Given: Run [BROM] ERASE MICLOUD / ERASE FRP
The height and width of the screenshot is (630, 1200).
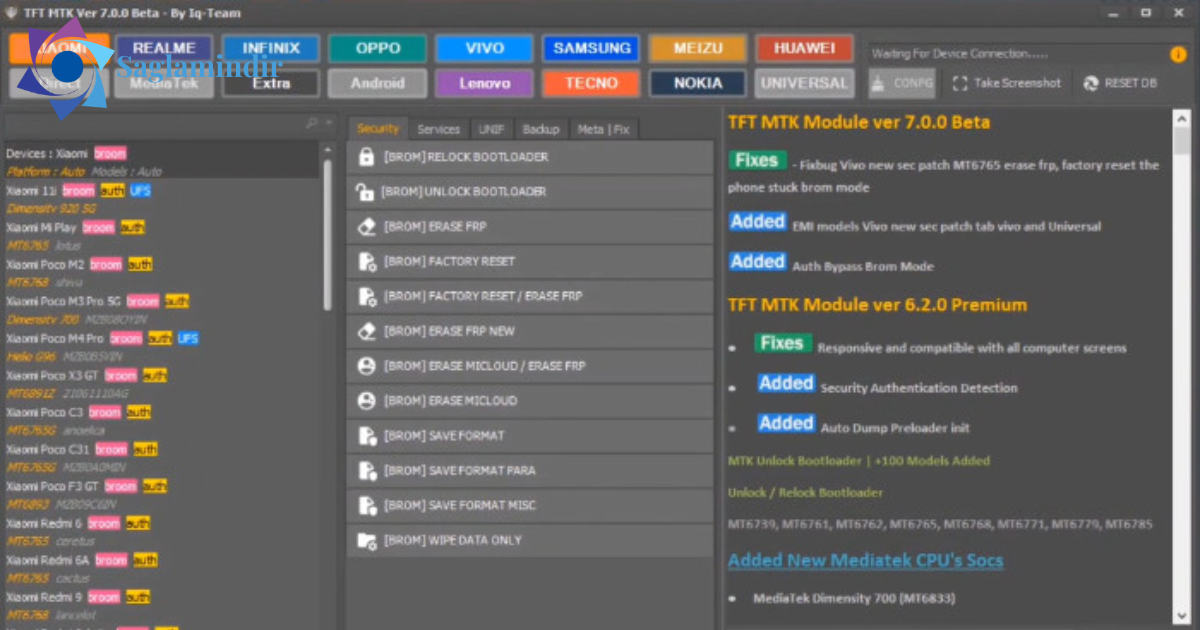Looking at the screenshot, I should [x=530, y=366].
